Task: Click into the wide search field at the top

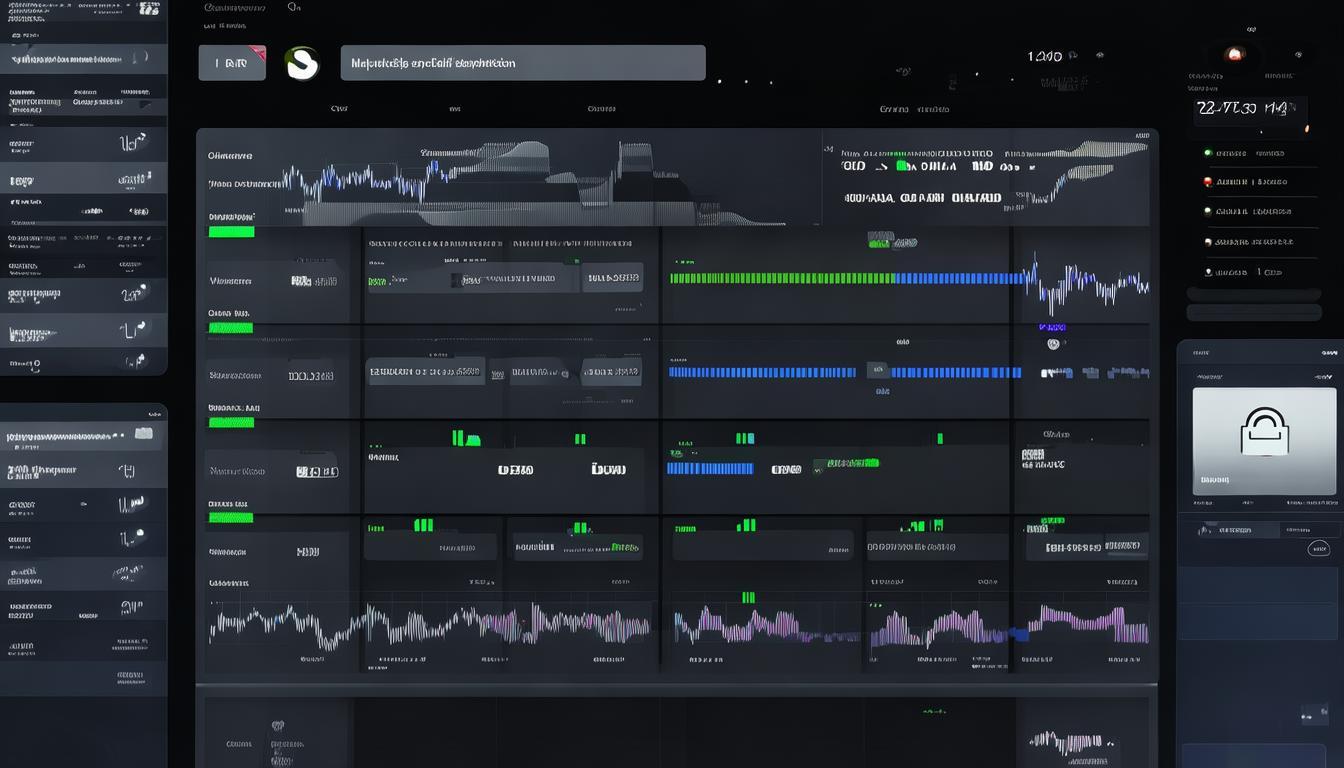Action: click(522, 63)
